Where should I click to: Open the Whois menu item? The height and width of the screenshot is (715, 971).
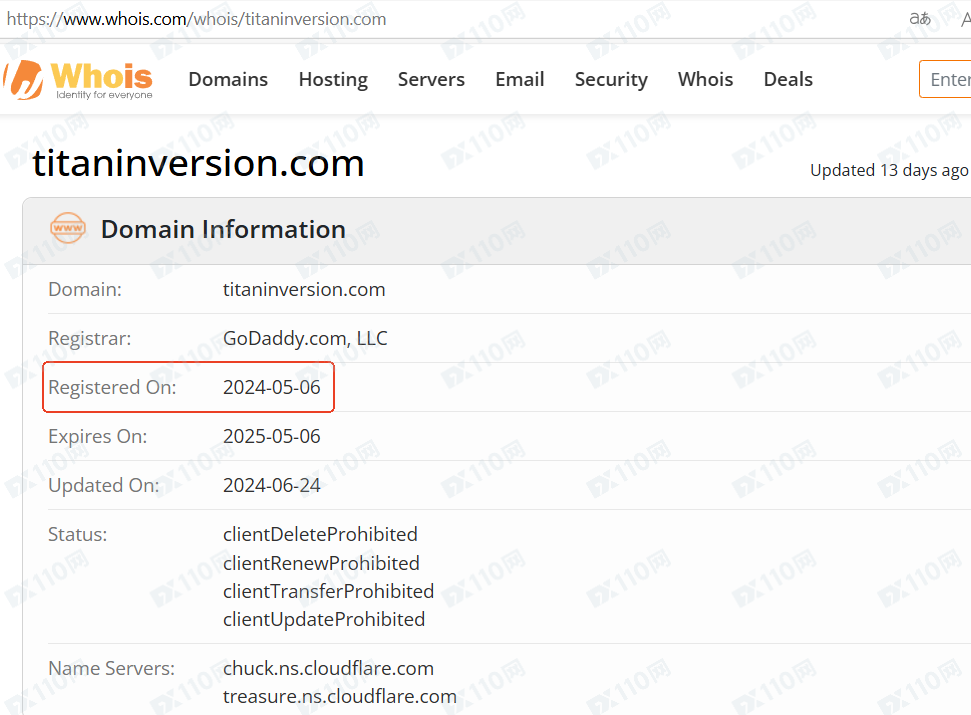pyautogui.click(x=705, y=79)
